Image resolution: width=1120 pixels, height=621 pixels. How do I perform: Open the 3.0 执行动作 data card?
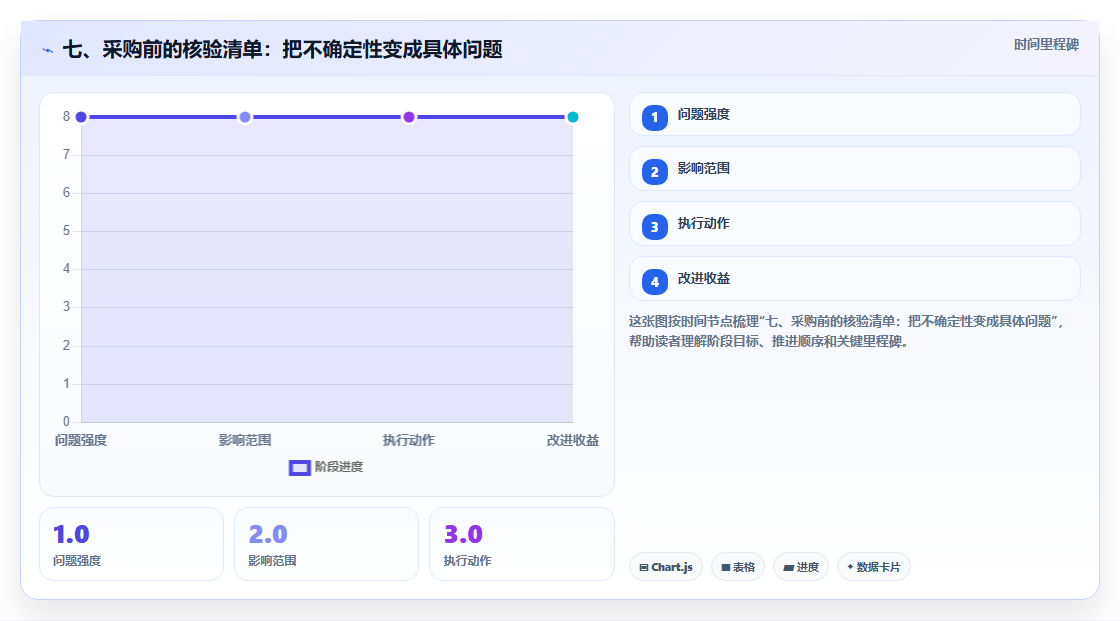[522, 545]
